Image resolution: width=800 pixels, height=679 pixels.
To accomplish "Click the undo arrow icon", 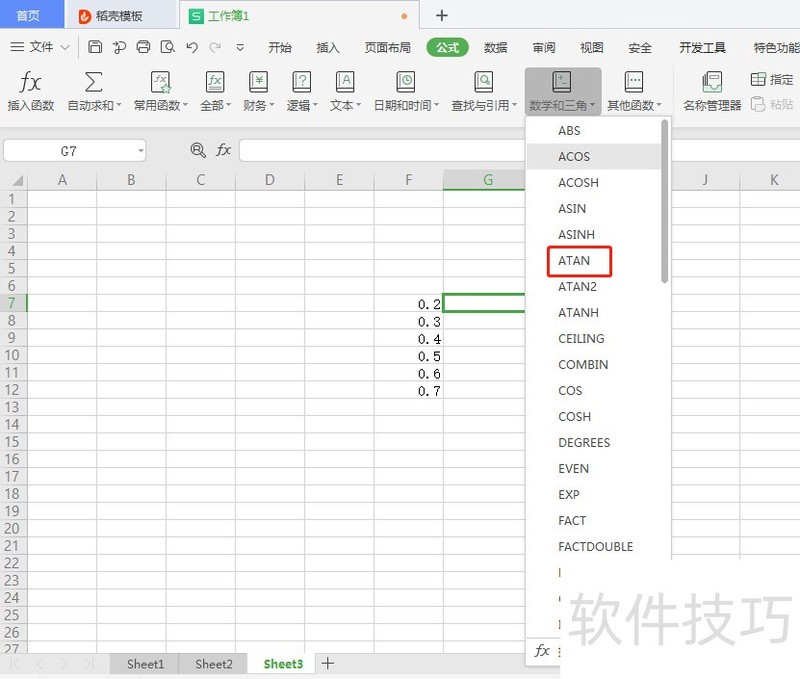I will 191,47.
